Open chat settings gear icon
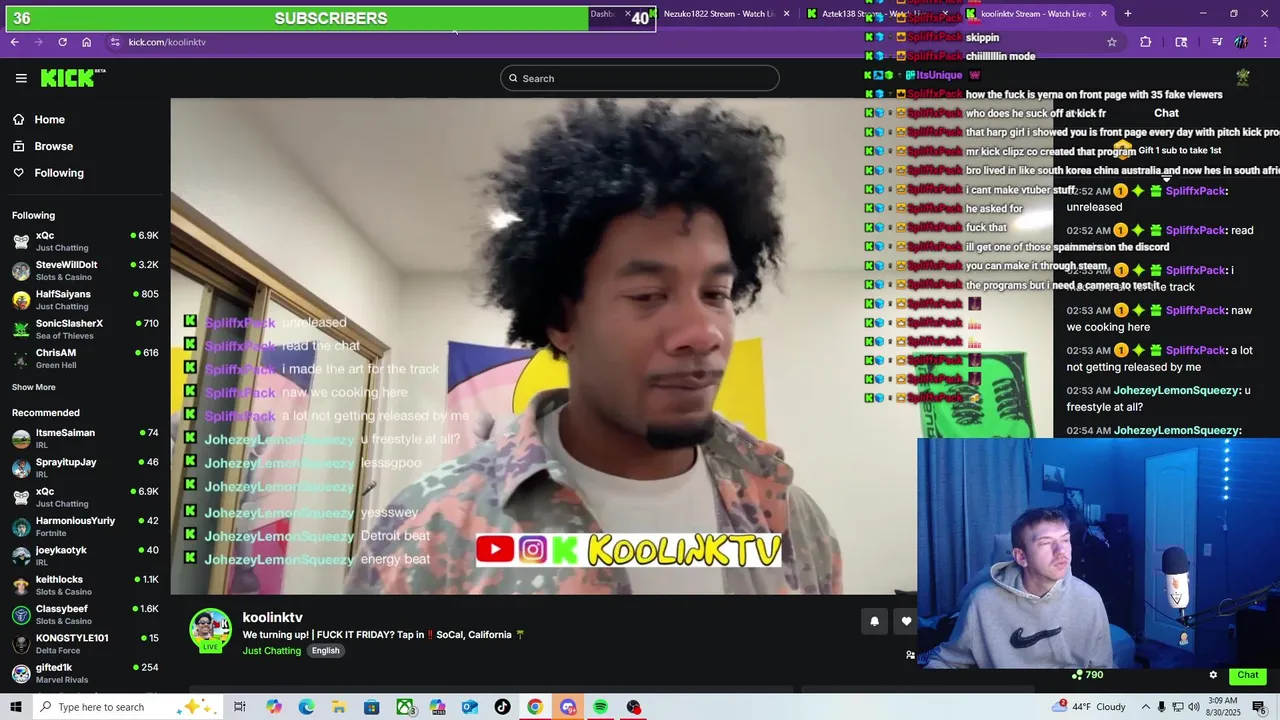The height and width of the screenshot is (720, 1280). pos(1213,675)
